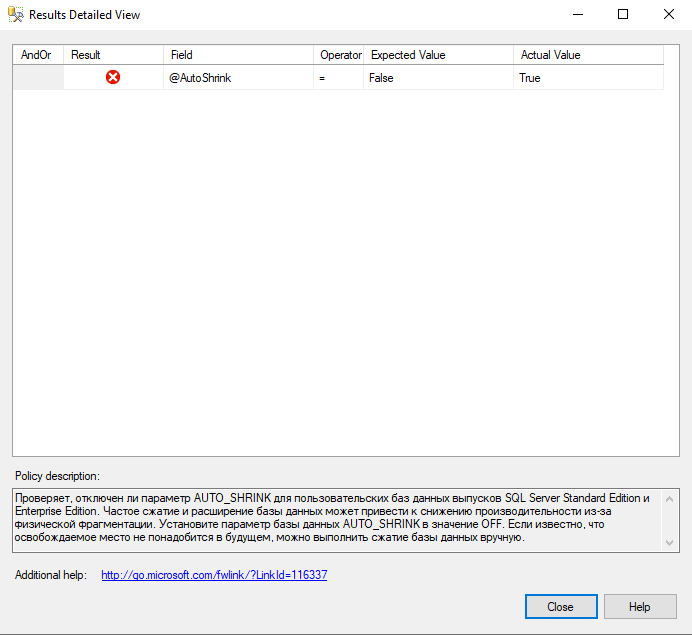Select the @AutoShrink field cell

point(238,78)
